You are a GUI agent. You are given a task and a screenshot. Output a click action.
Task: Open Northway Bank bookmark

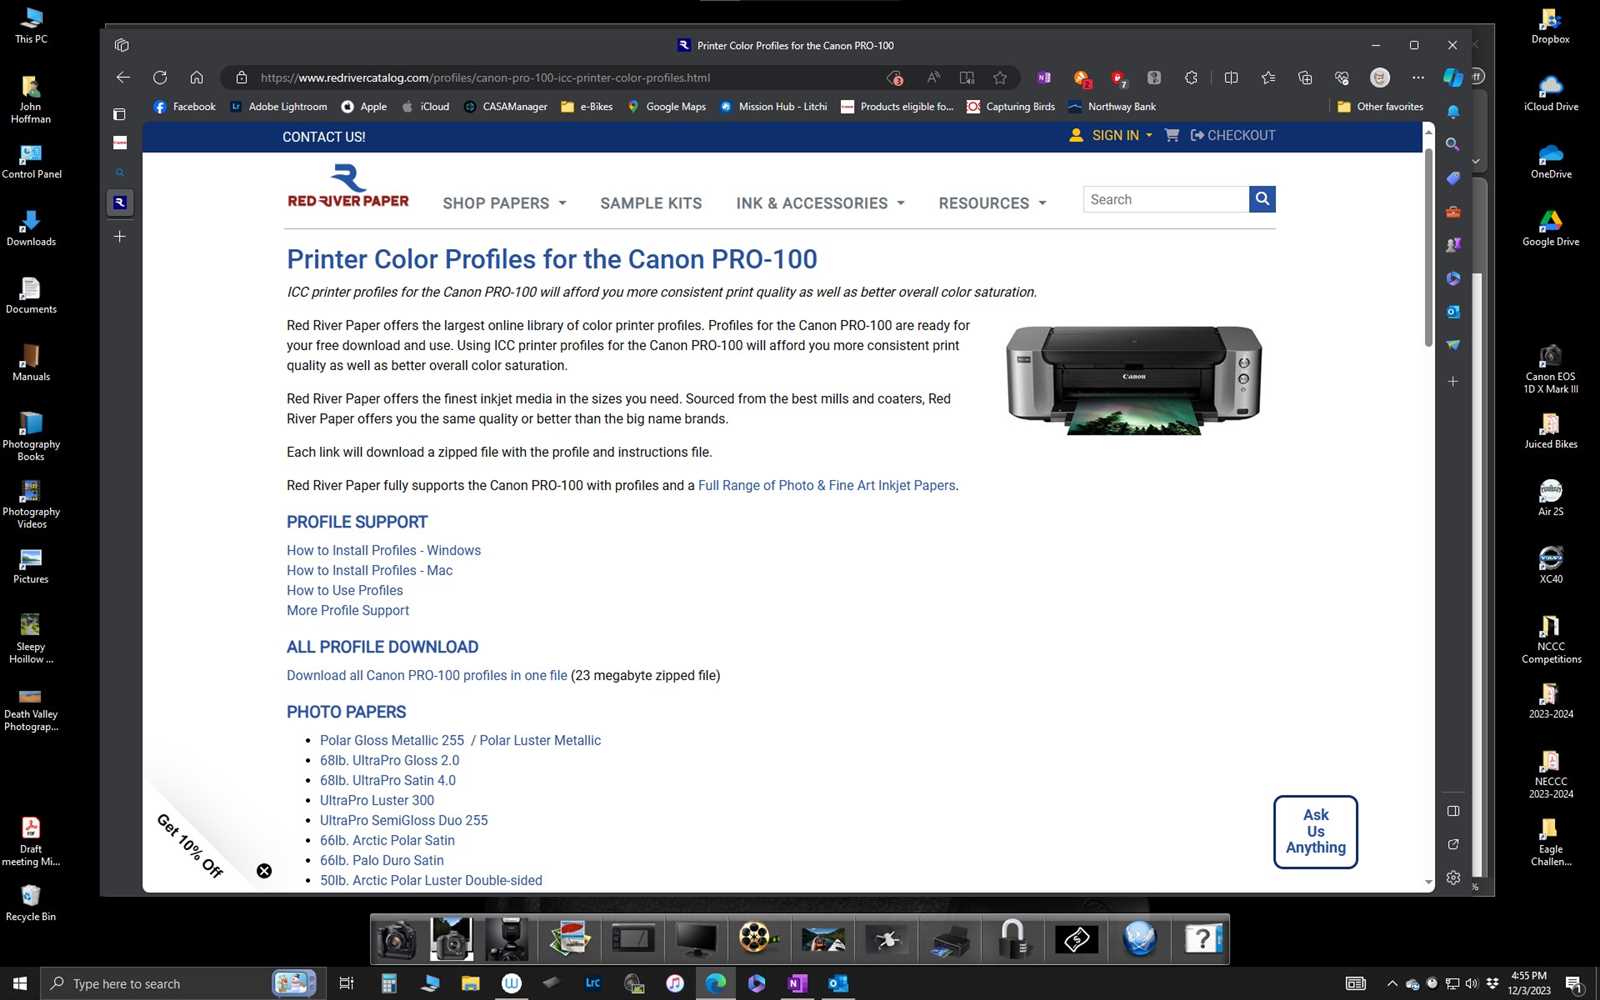pyautogui.click(x=1112, y=106)
